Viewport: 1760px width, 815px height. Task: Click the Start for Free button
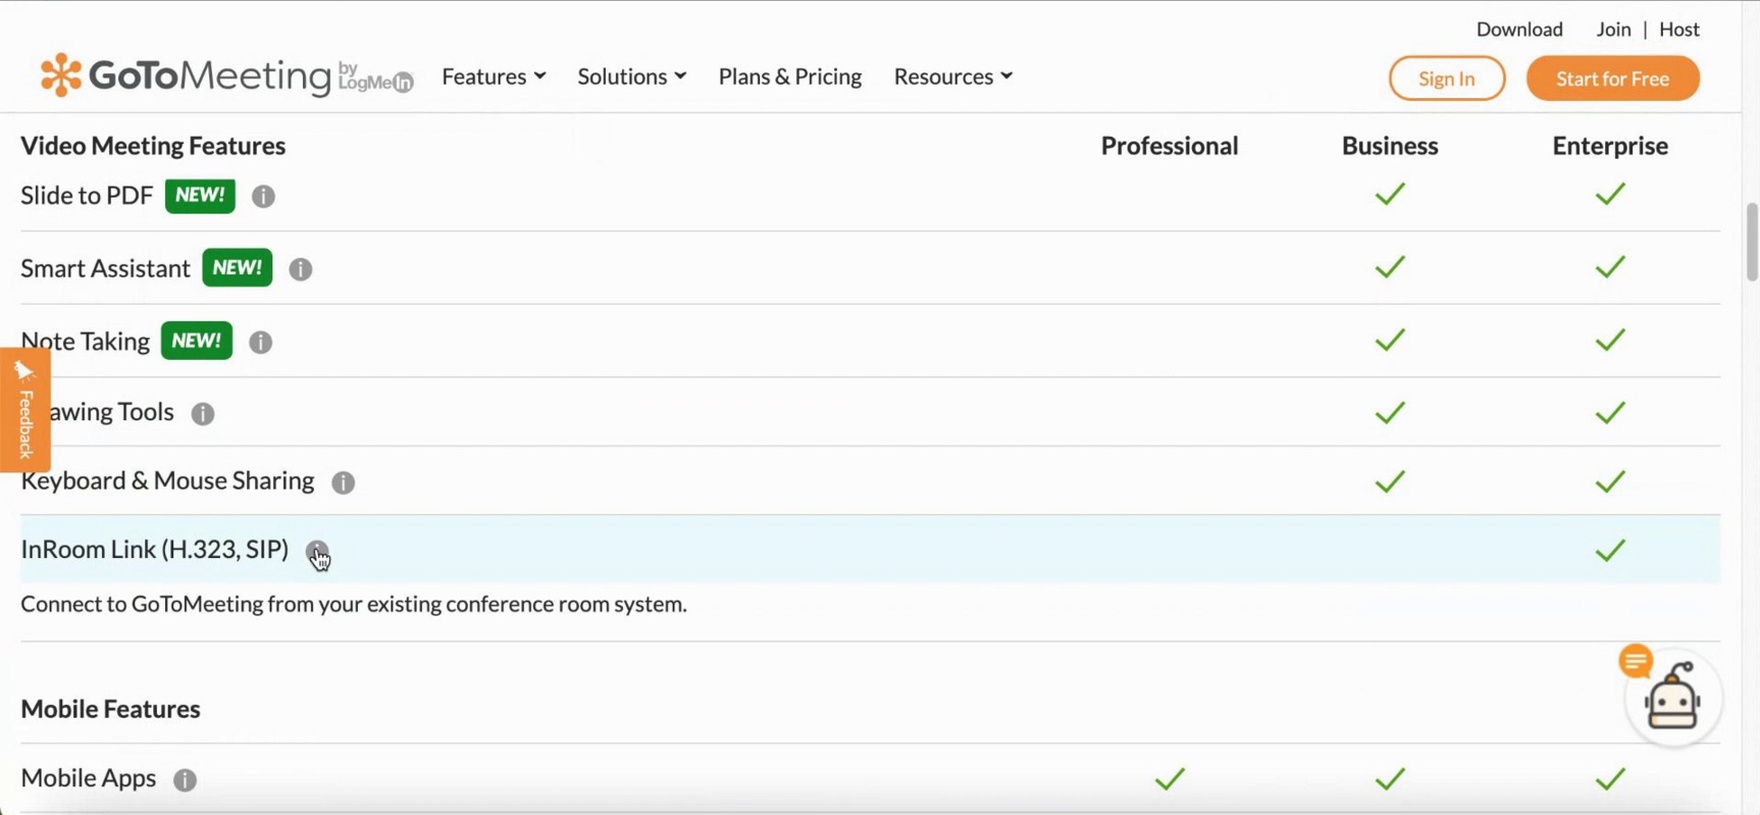(1612, 79)
